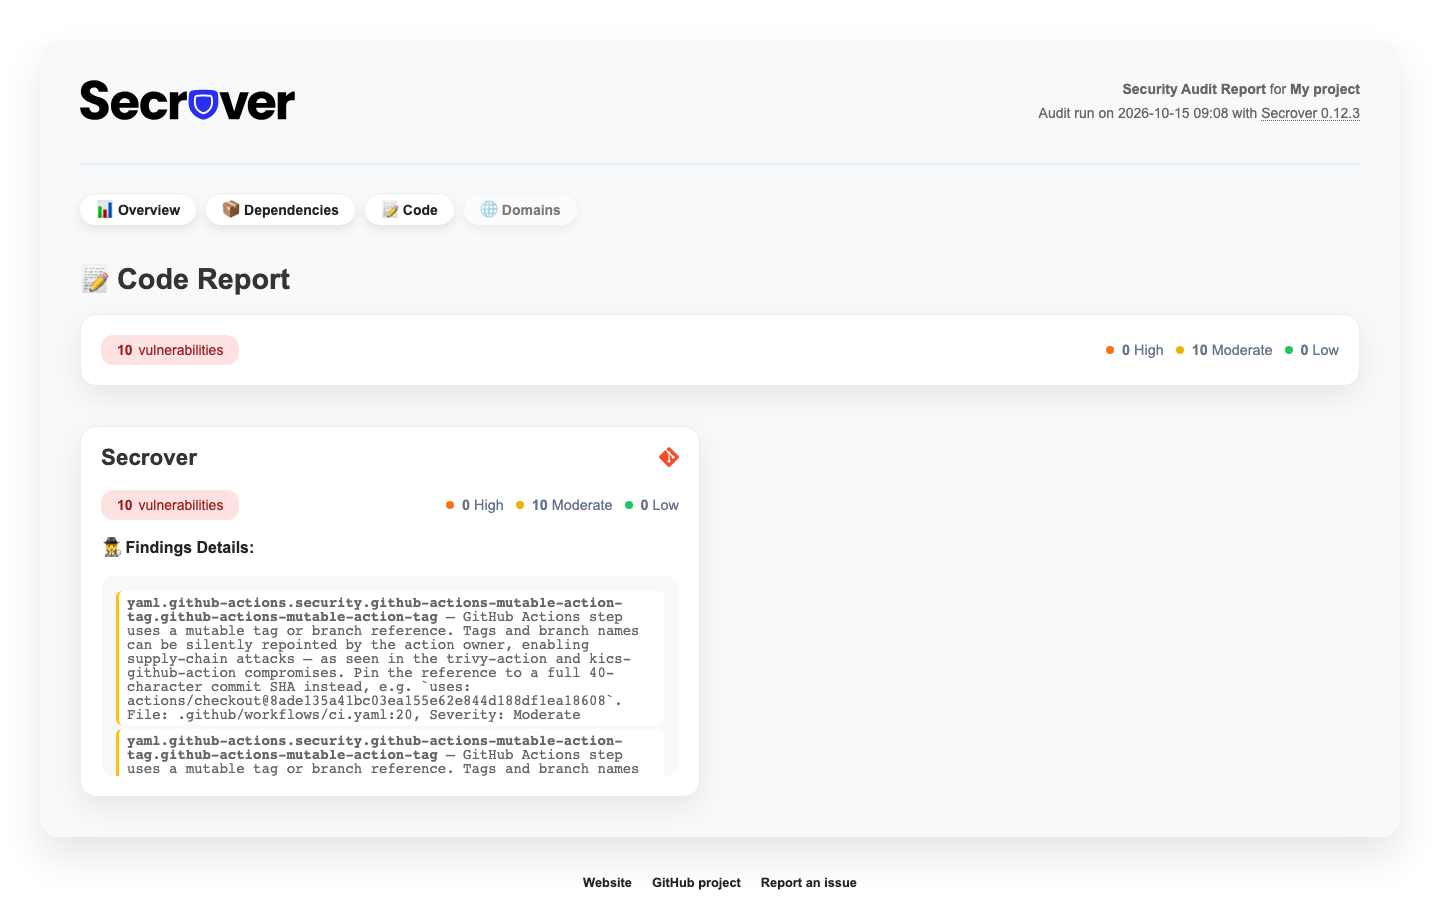
Task: Click the 0 High count in summary bar
Action: 1134,350
